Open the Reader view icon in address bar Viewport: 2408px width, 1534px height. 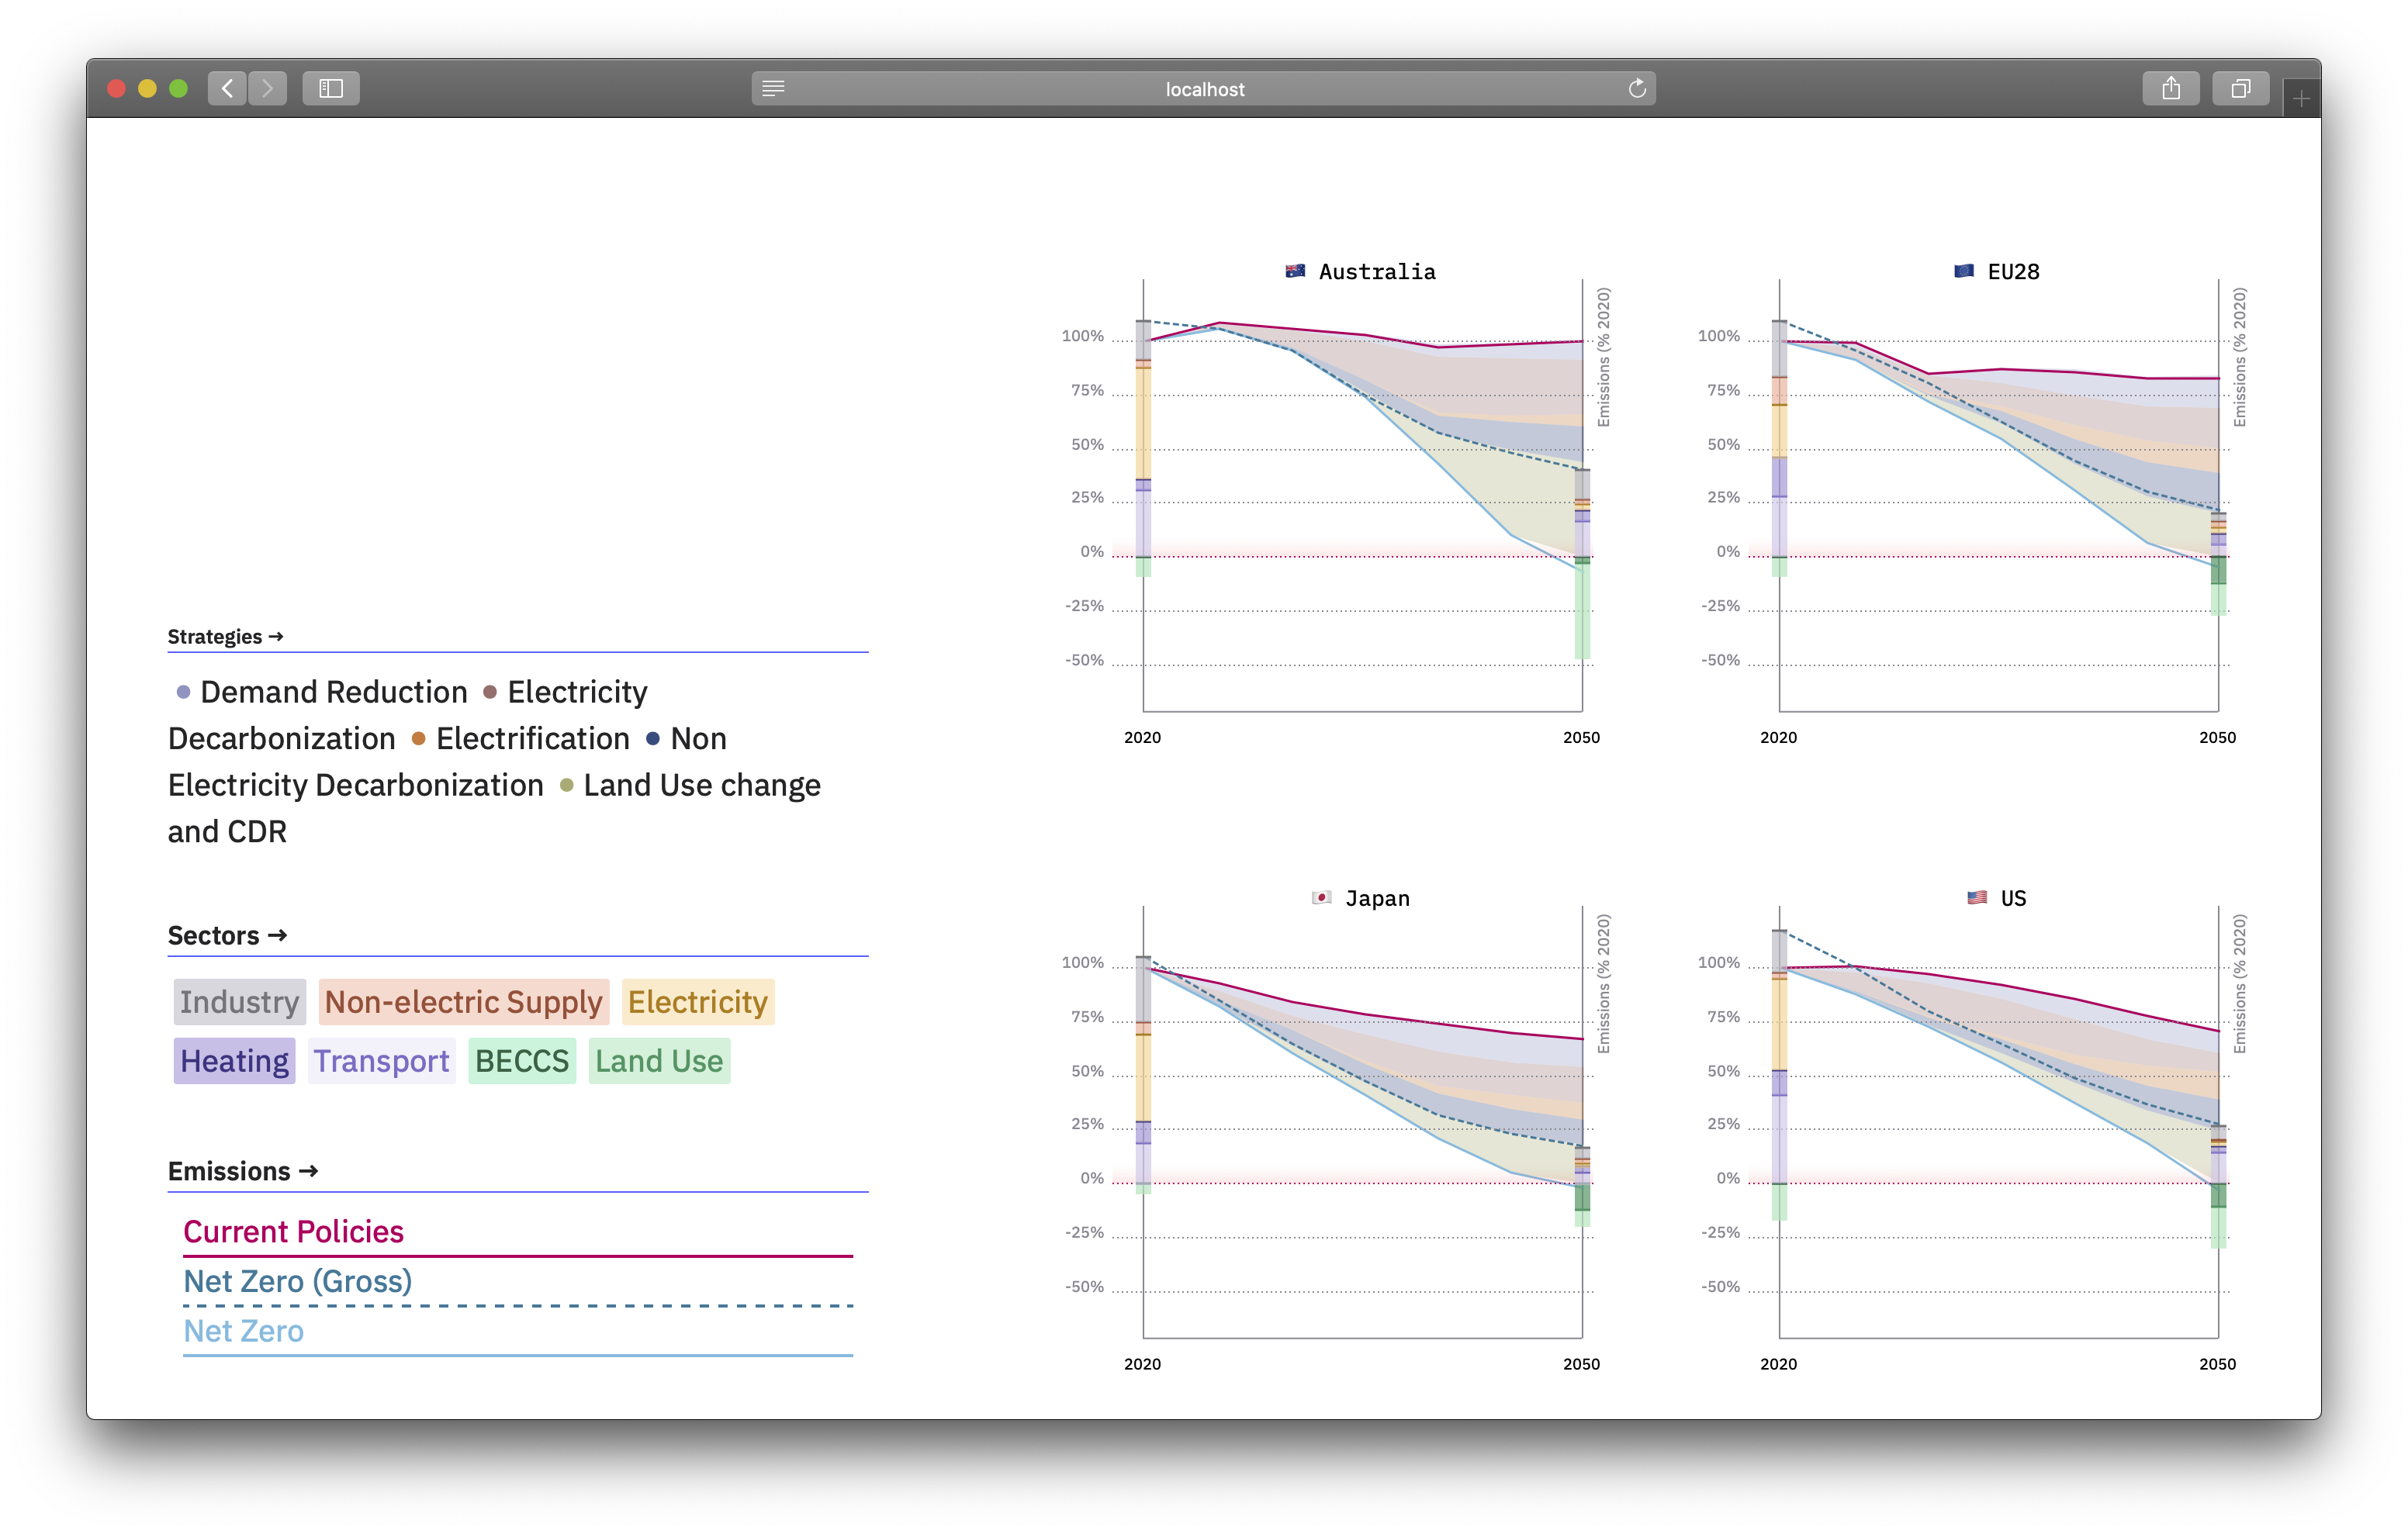773,89
